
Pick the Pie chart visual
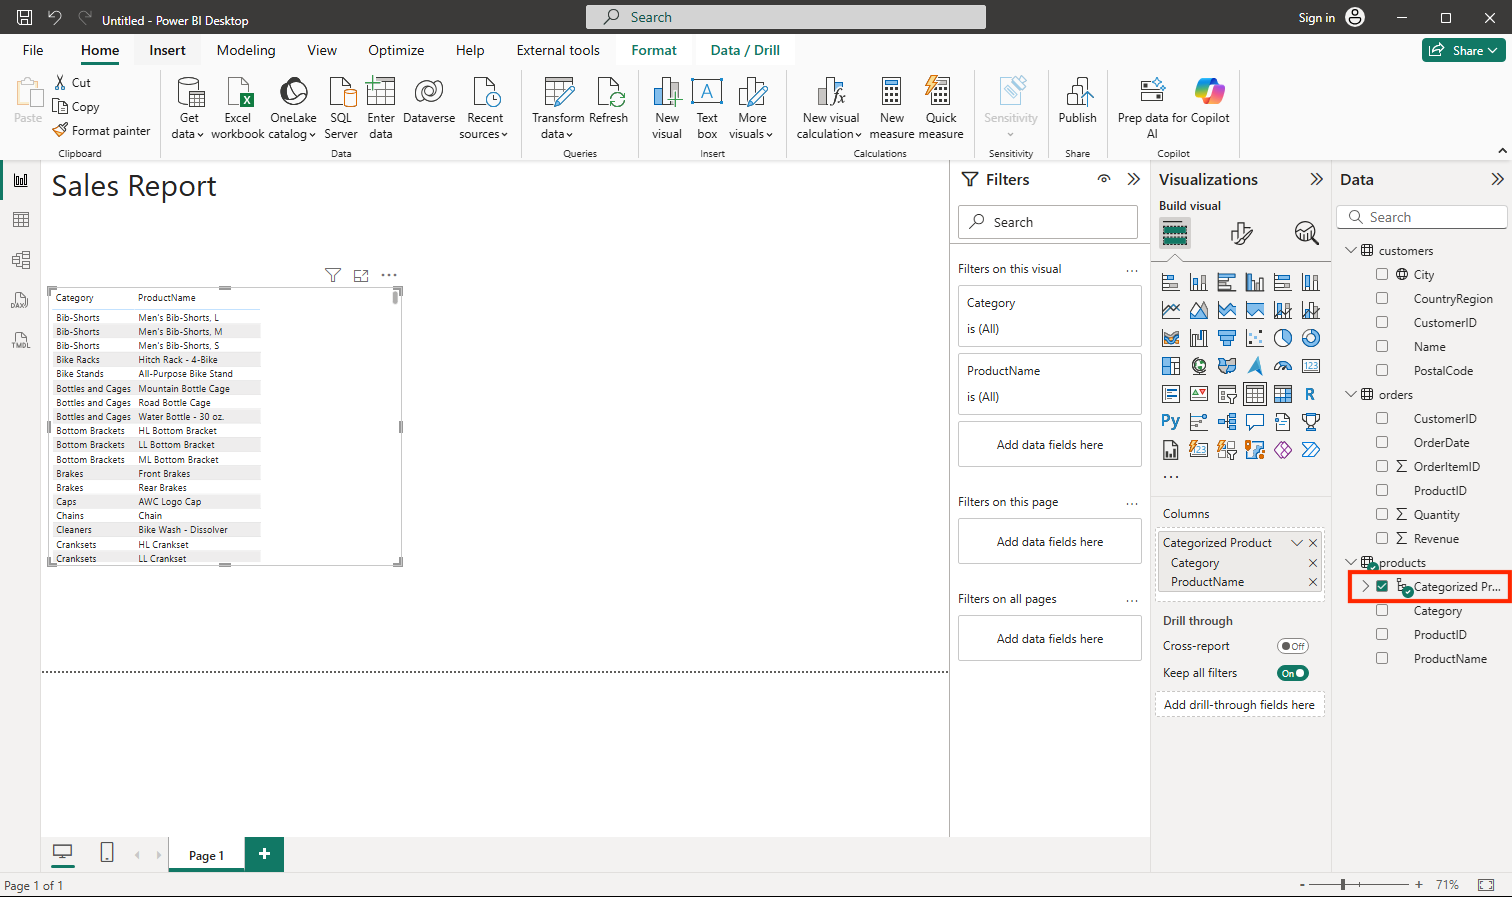pos(1283,338)
